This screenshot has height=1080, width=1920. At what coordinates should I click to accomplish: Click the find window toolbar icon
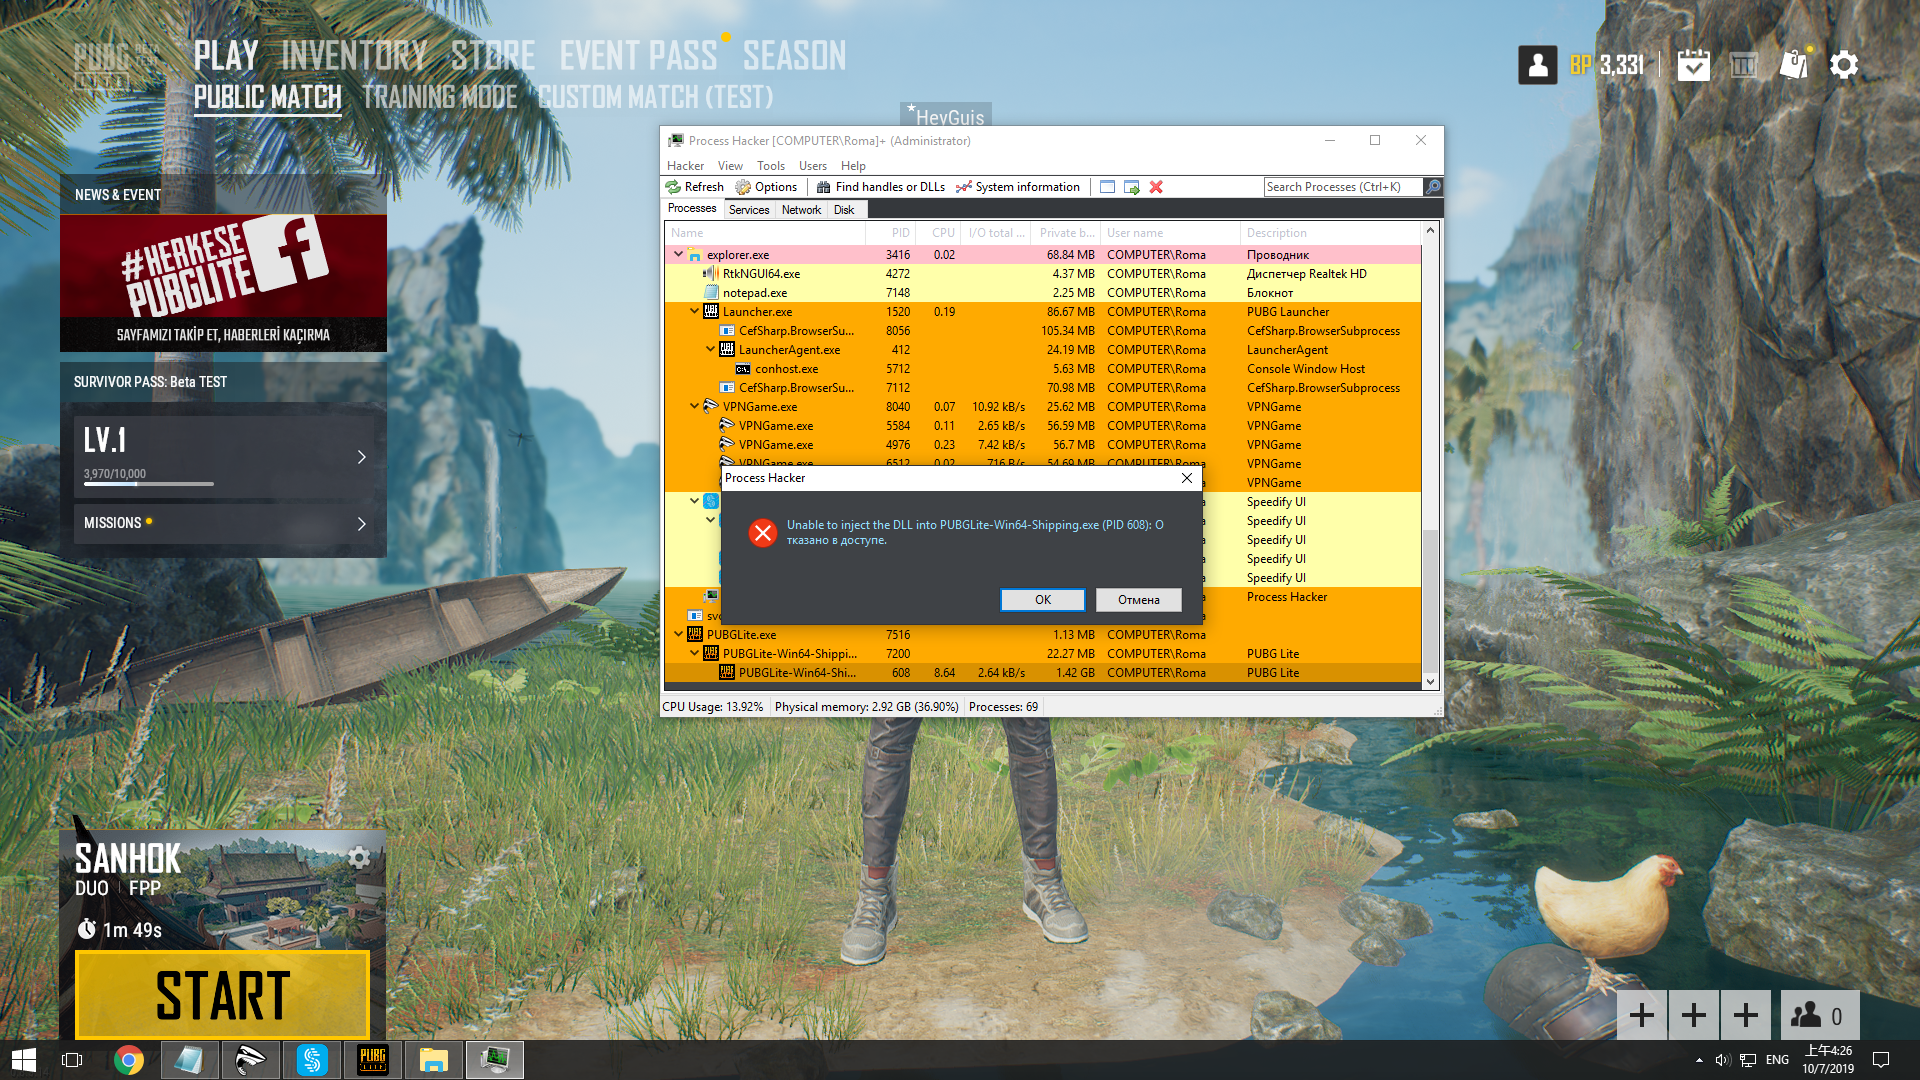point(1107,187)
